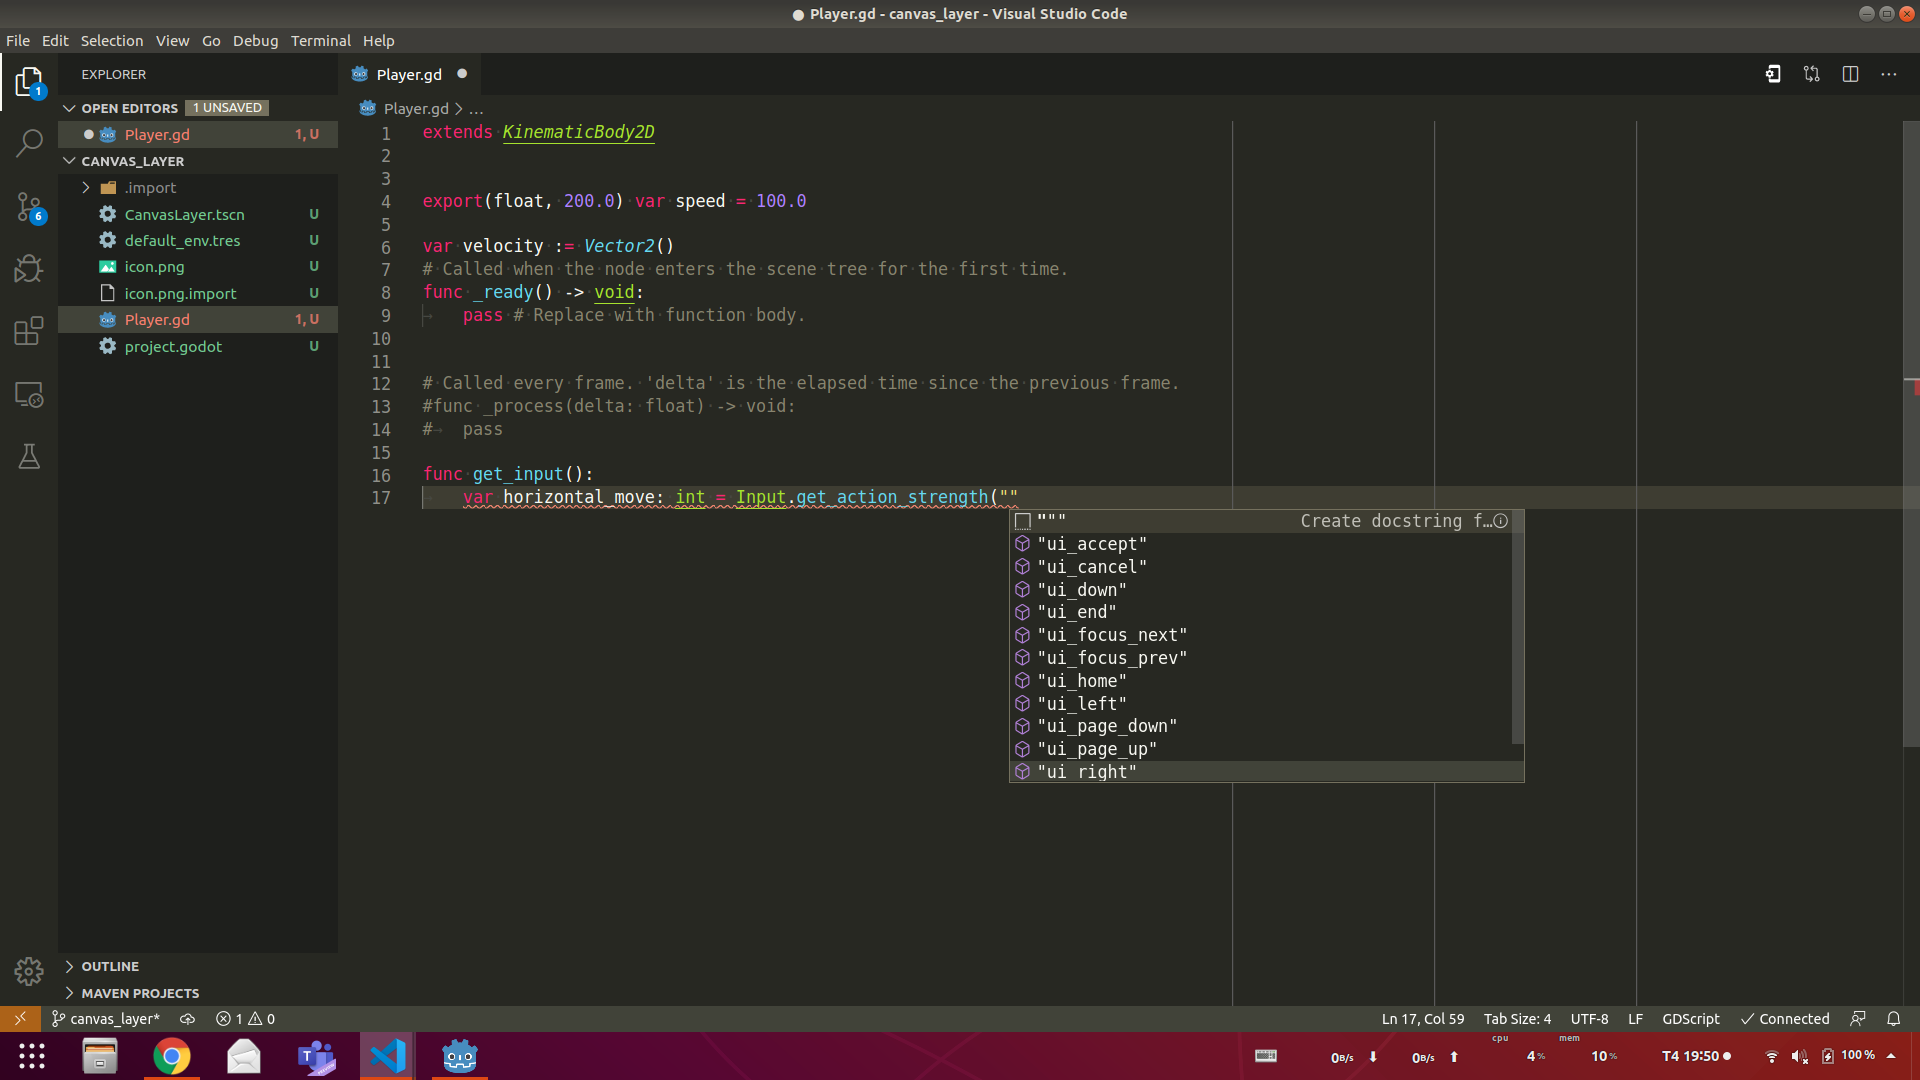Launch the Godot engine from the taskbar
The width and height of the screenshot is (1920, 1080).
(x=459, y=1056)
